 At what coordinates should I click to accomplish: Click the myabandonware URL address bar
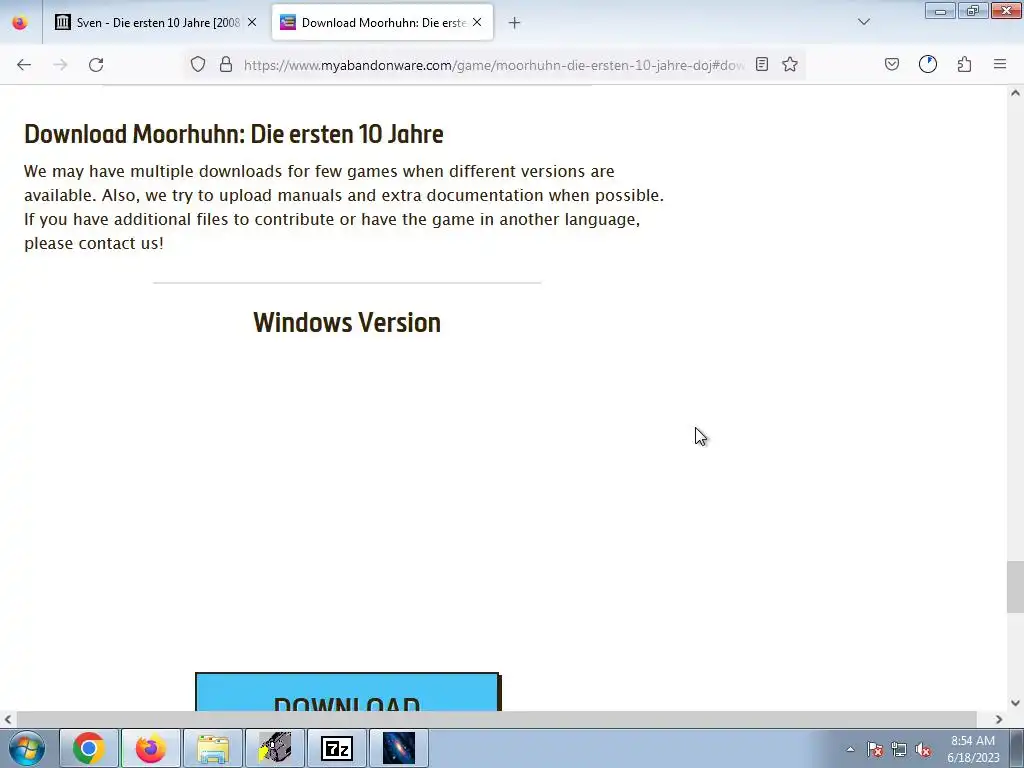(493, 65)
